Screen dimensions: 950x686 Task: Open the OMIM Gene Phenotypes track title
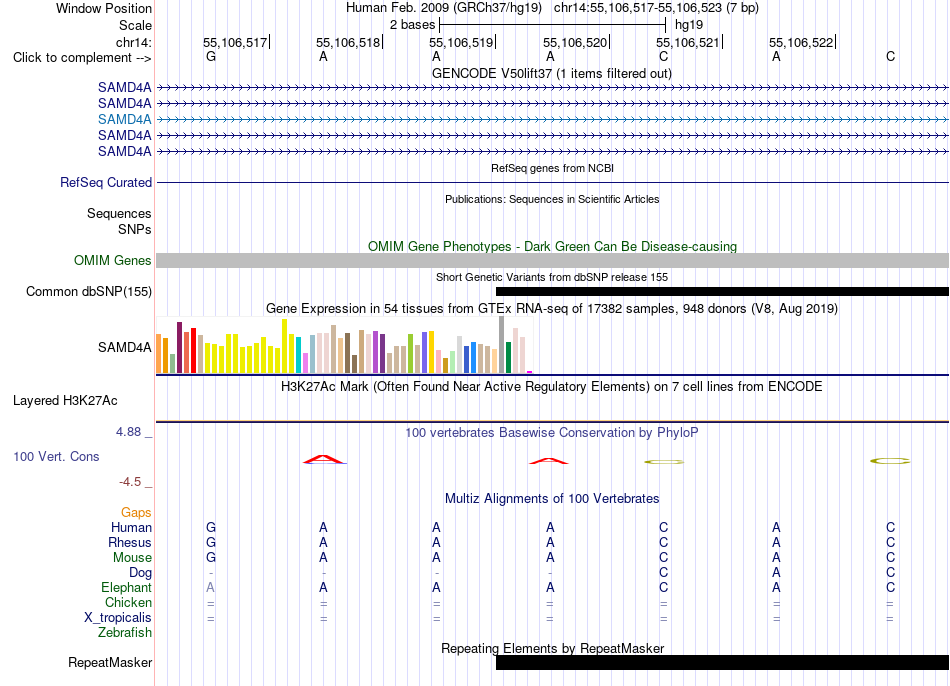(x=552, y=247)
